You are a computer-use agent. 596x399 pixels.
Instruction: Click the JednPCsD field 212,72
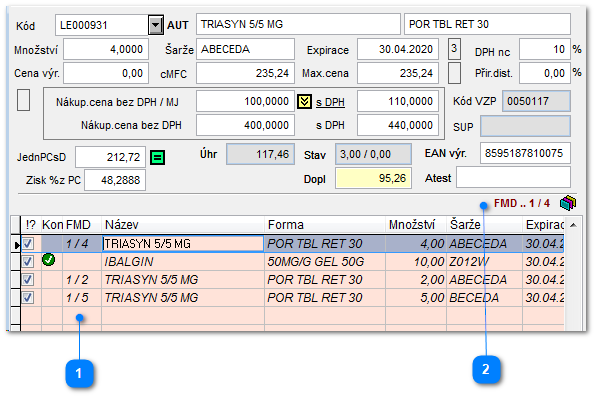click(110, 157)
